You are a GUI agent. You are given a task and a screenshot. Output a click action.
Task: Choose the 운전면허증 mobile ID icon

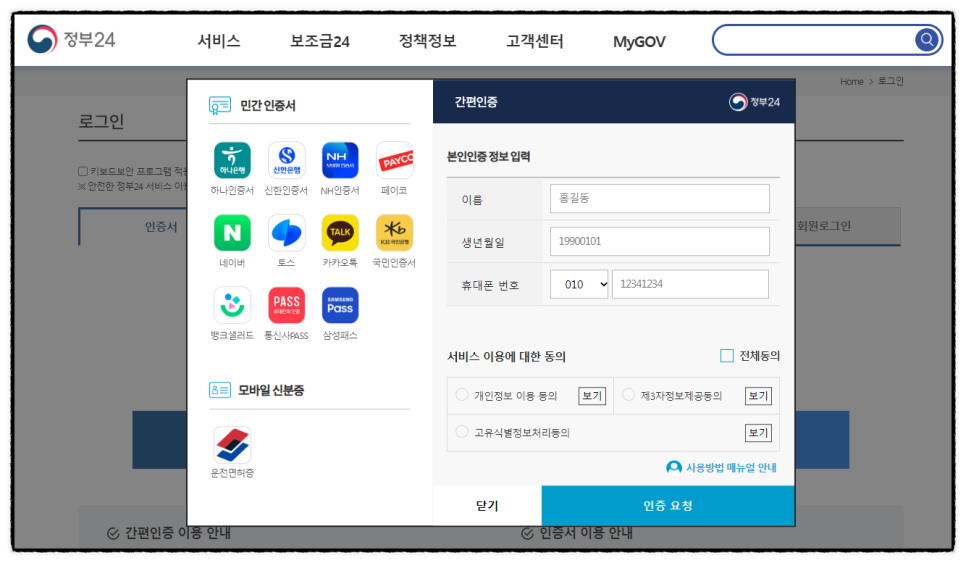pos(232,444)
